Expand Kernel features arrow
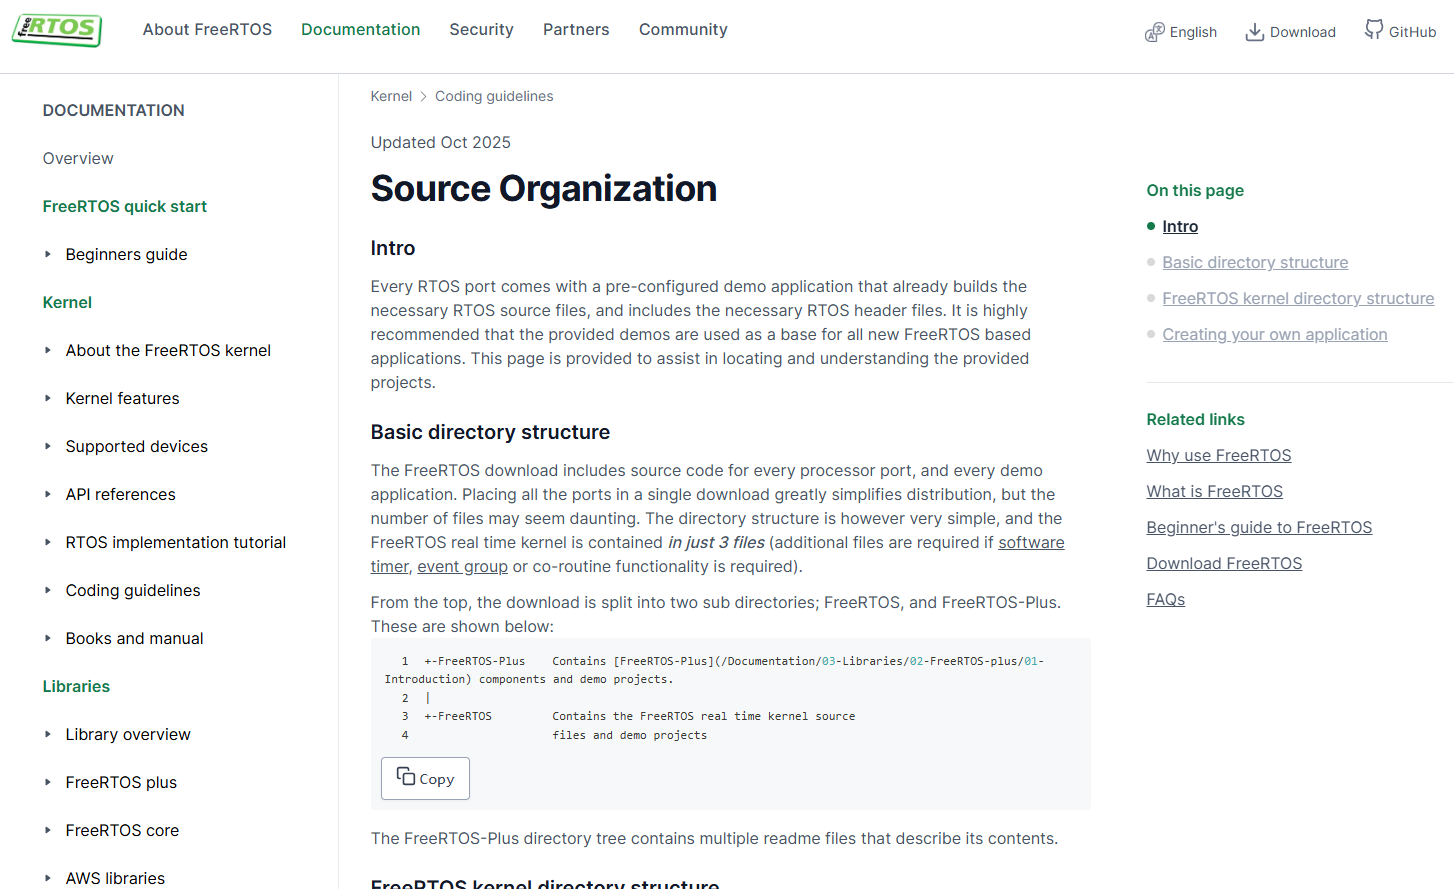This screenshot has width=1454, height=889. pos(47,398)
